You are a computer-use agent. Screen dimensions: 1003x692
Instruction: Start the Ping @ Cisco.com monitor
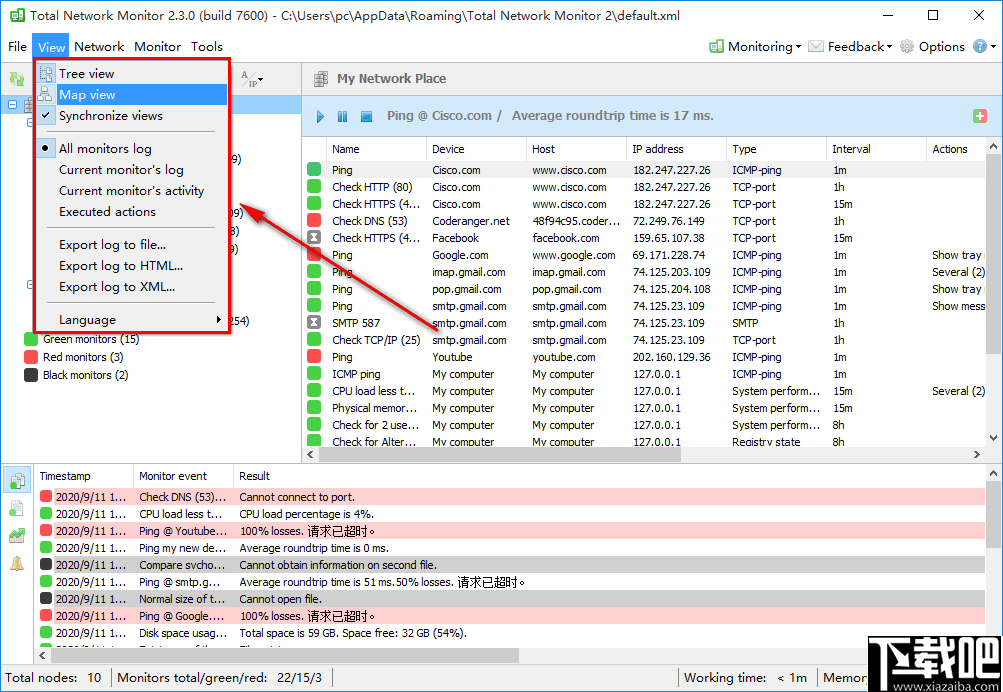coord(319,117)
